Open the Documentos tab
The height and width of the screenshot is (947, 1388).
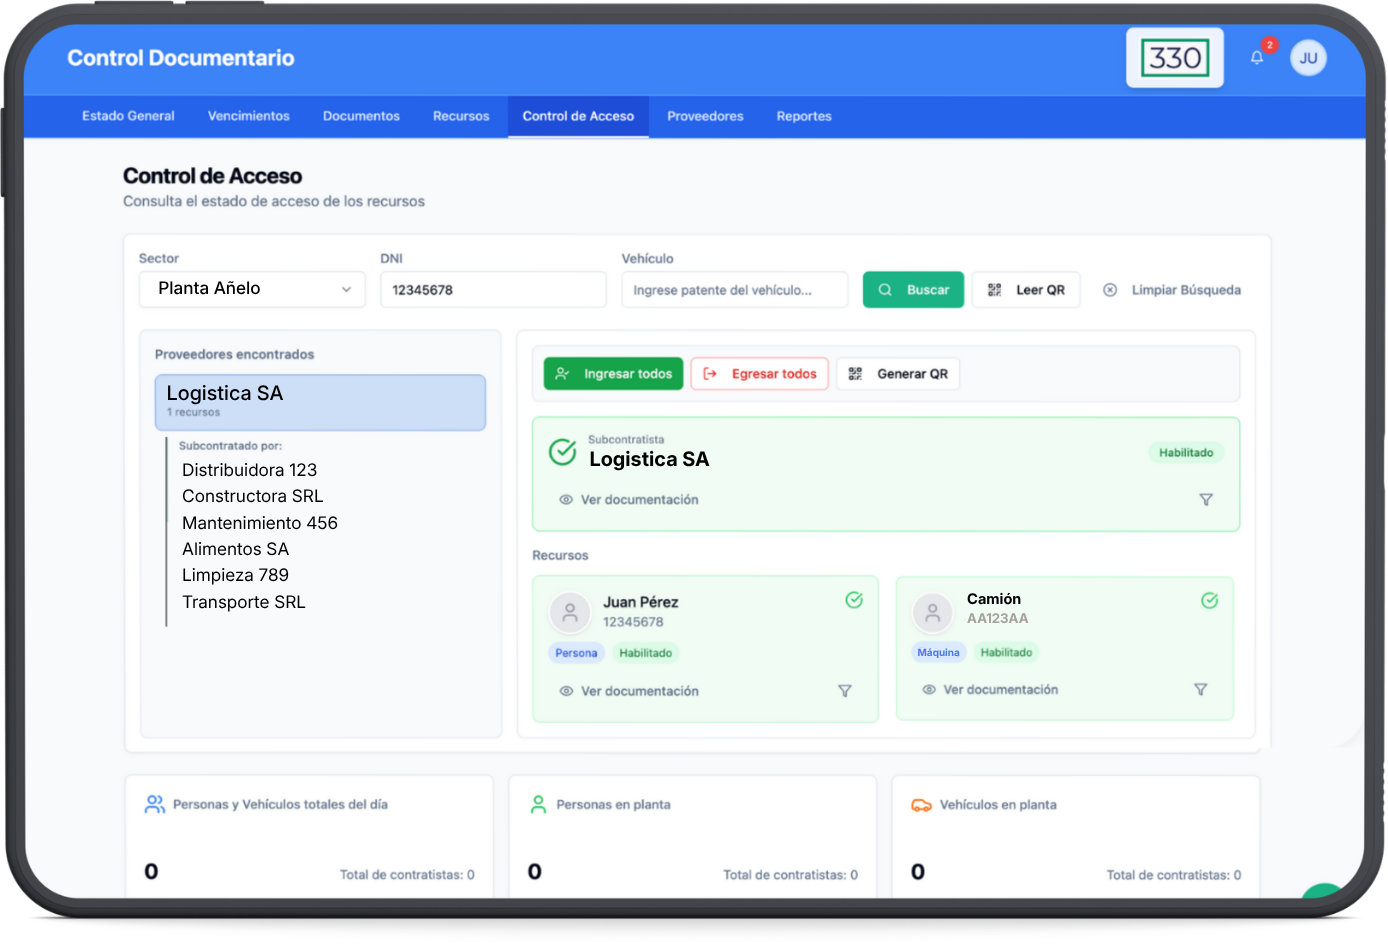pyautogui.click(x=361, y=116)
